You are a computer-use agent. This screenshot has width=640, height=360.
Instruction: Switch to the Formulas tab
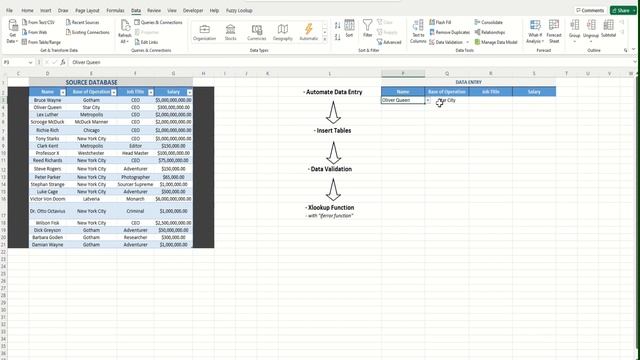click(x=115, y=10)
